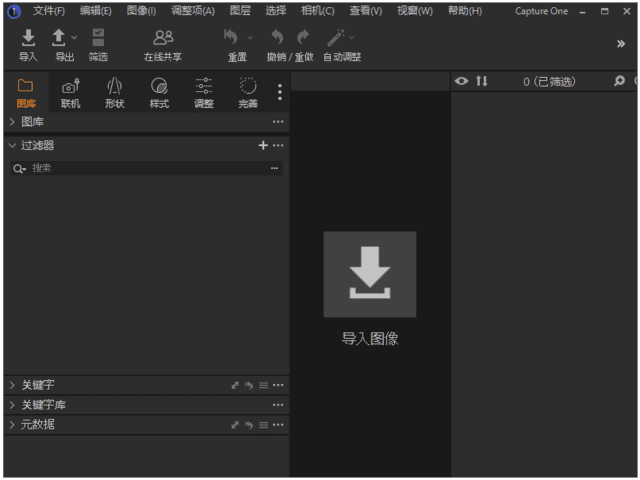Toggle sort order arrows in browser header
Image resolution: width=640 pixels, height=480 pixels.
(x=481, y=81)
